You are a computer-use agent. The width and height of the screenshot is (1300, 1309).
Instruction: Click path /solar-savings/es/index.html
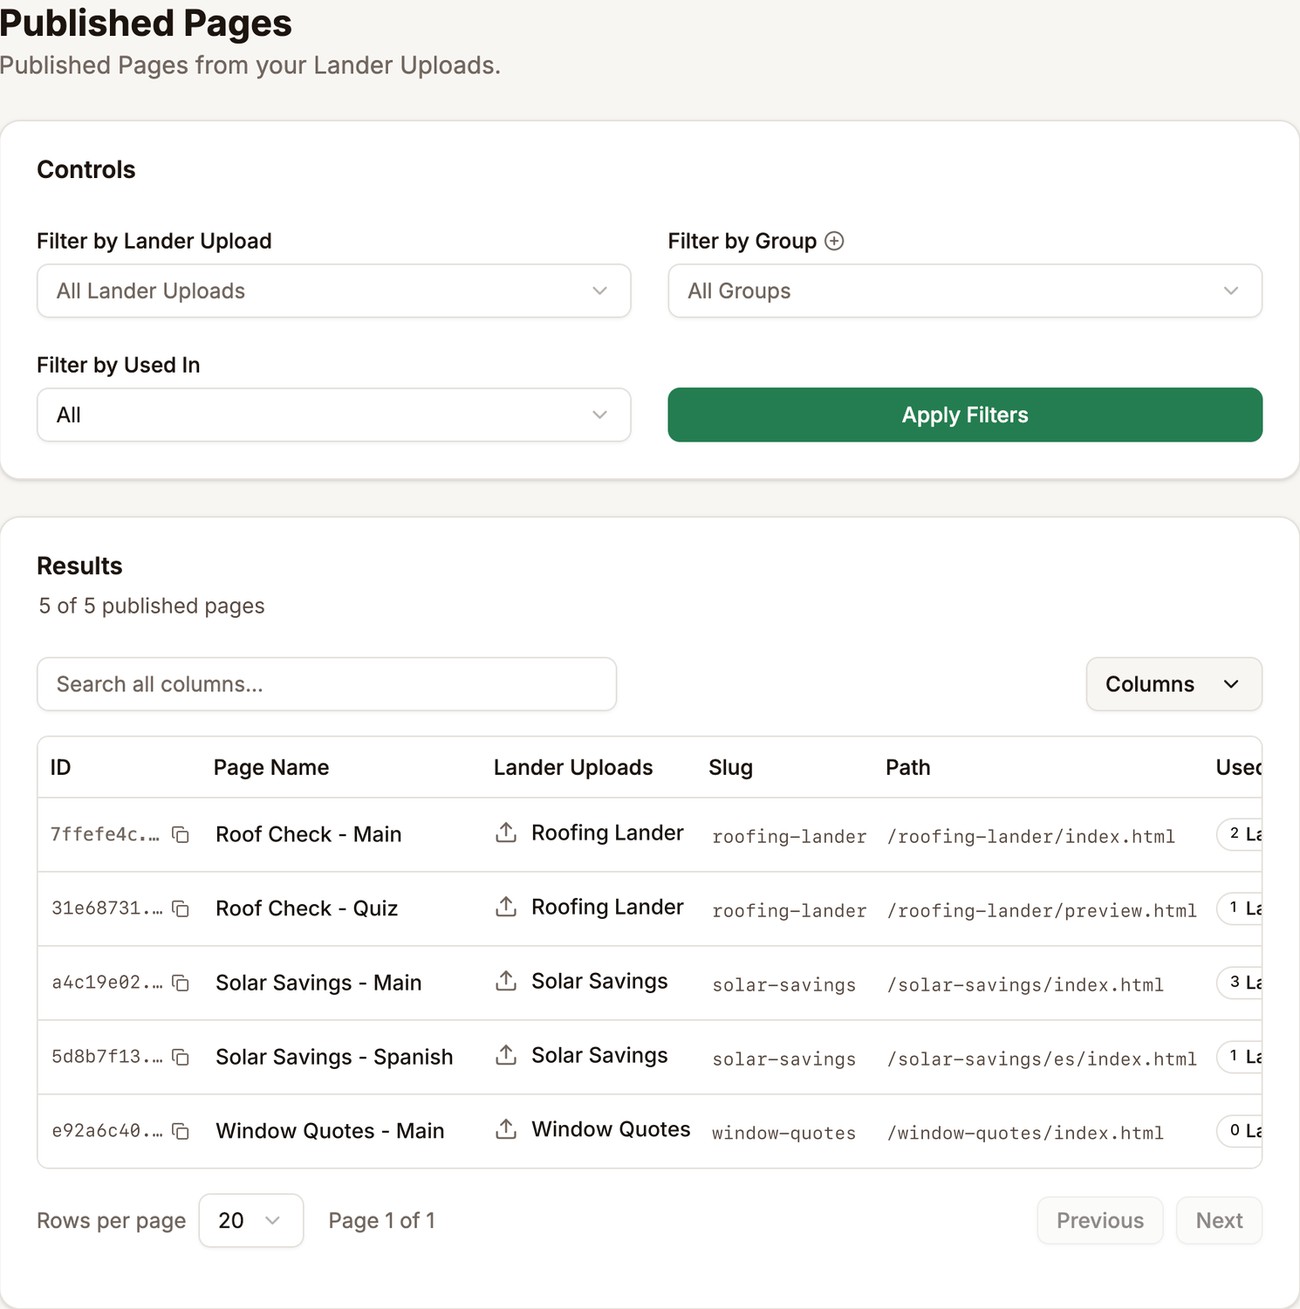(x=1042, y=1059)
